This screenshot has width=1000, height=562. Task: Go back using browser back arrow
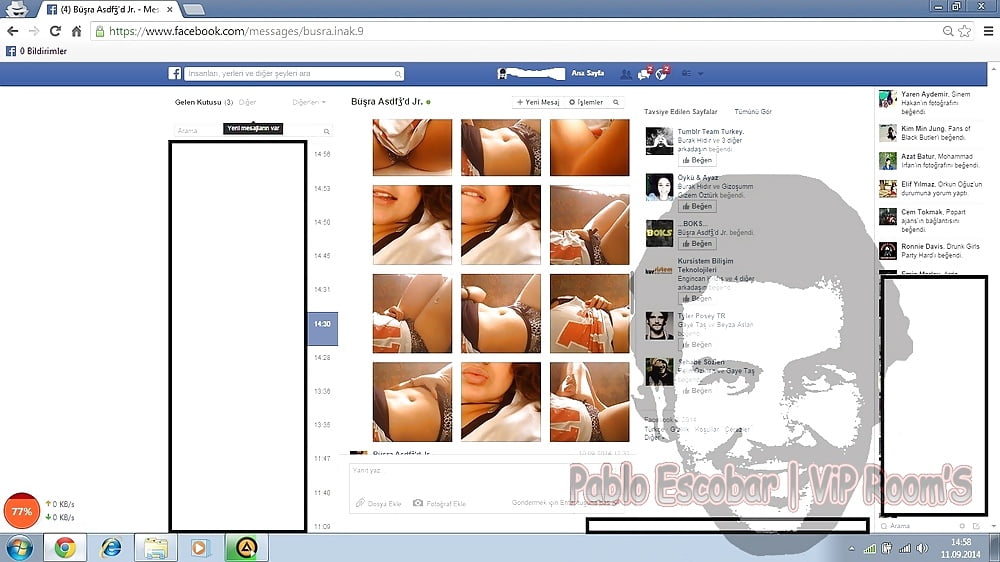pos(12,31)
